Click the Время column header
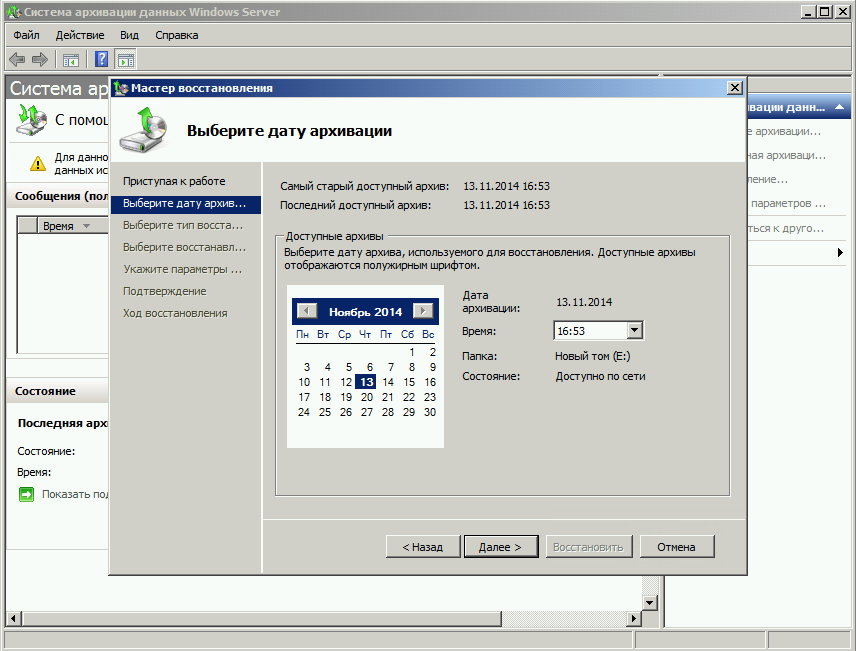856x651 pixels. click(x=60, y=226)
